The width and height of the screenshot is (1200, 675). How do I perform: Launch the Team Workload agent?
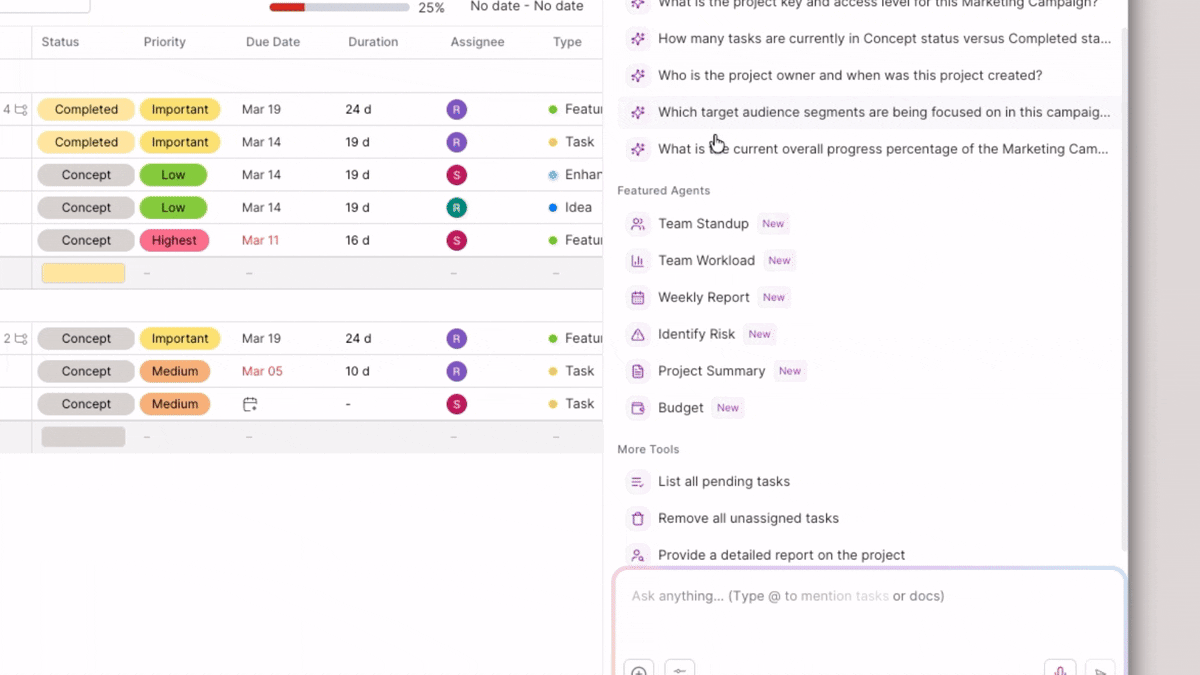705,261
